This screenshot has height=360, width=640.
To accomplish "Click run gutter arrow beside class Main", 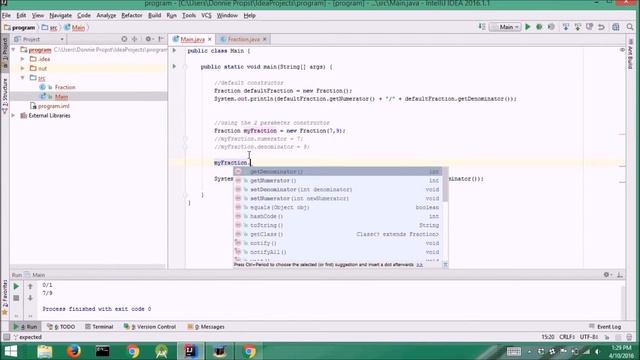I will click(x=174, y=51).
